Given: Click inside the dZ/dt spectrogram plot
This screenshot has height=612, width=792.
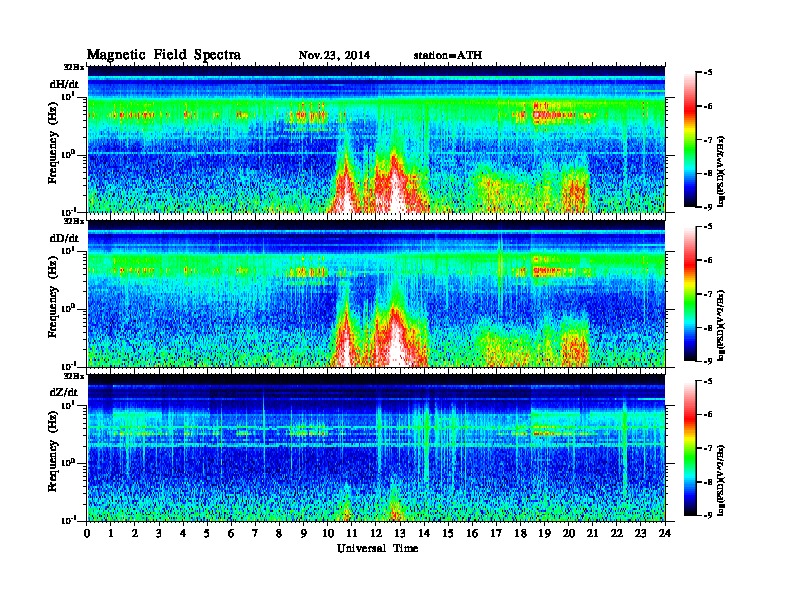Looking at the screenshot, I should [x=376, y=448].
